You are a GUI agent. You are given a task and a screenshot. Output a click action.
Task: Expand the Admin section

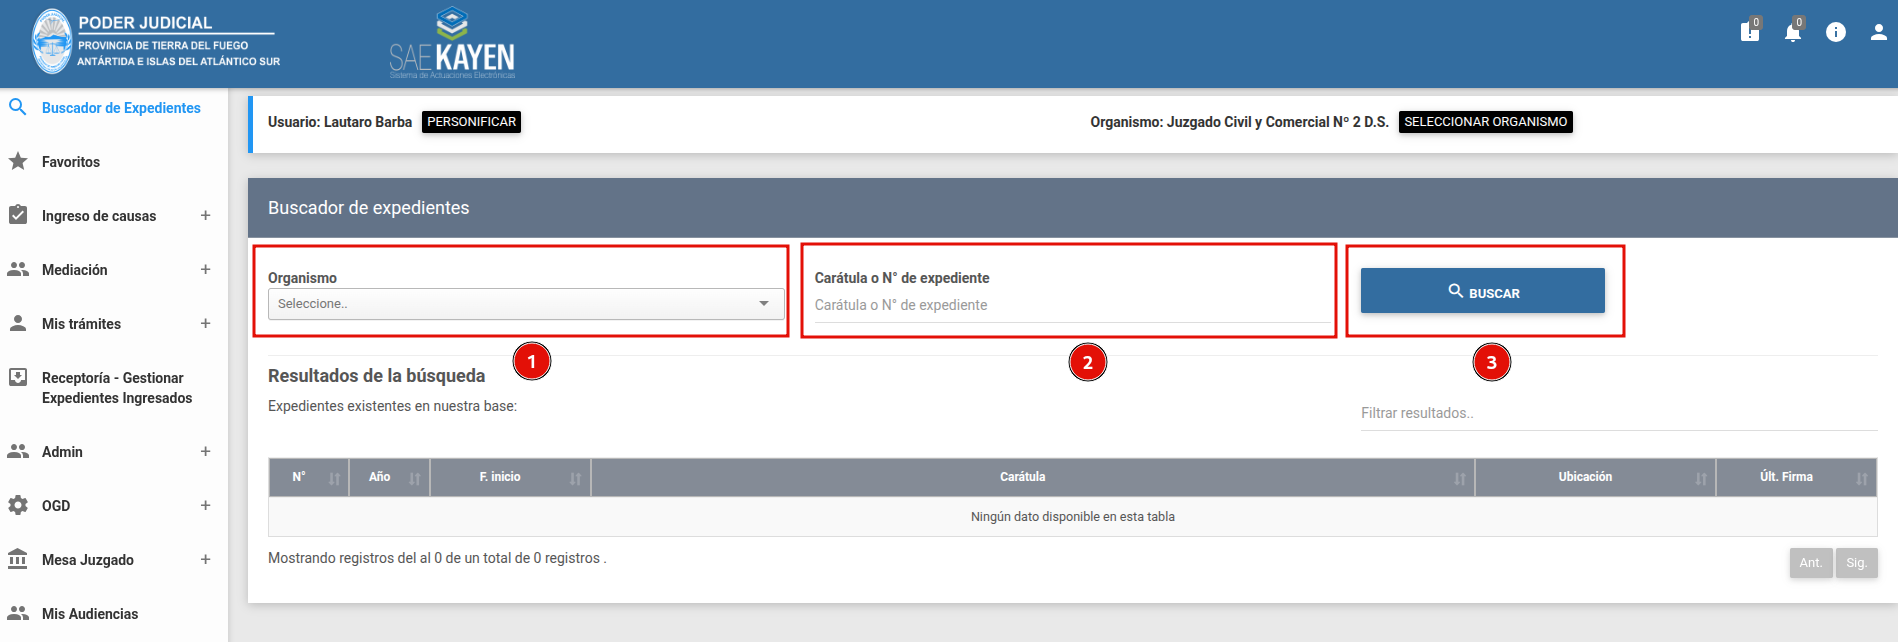(205, 451)
